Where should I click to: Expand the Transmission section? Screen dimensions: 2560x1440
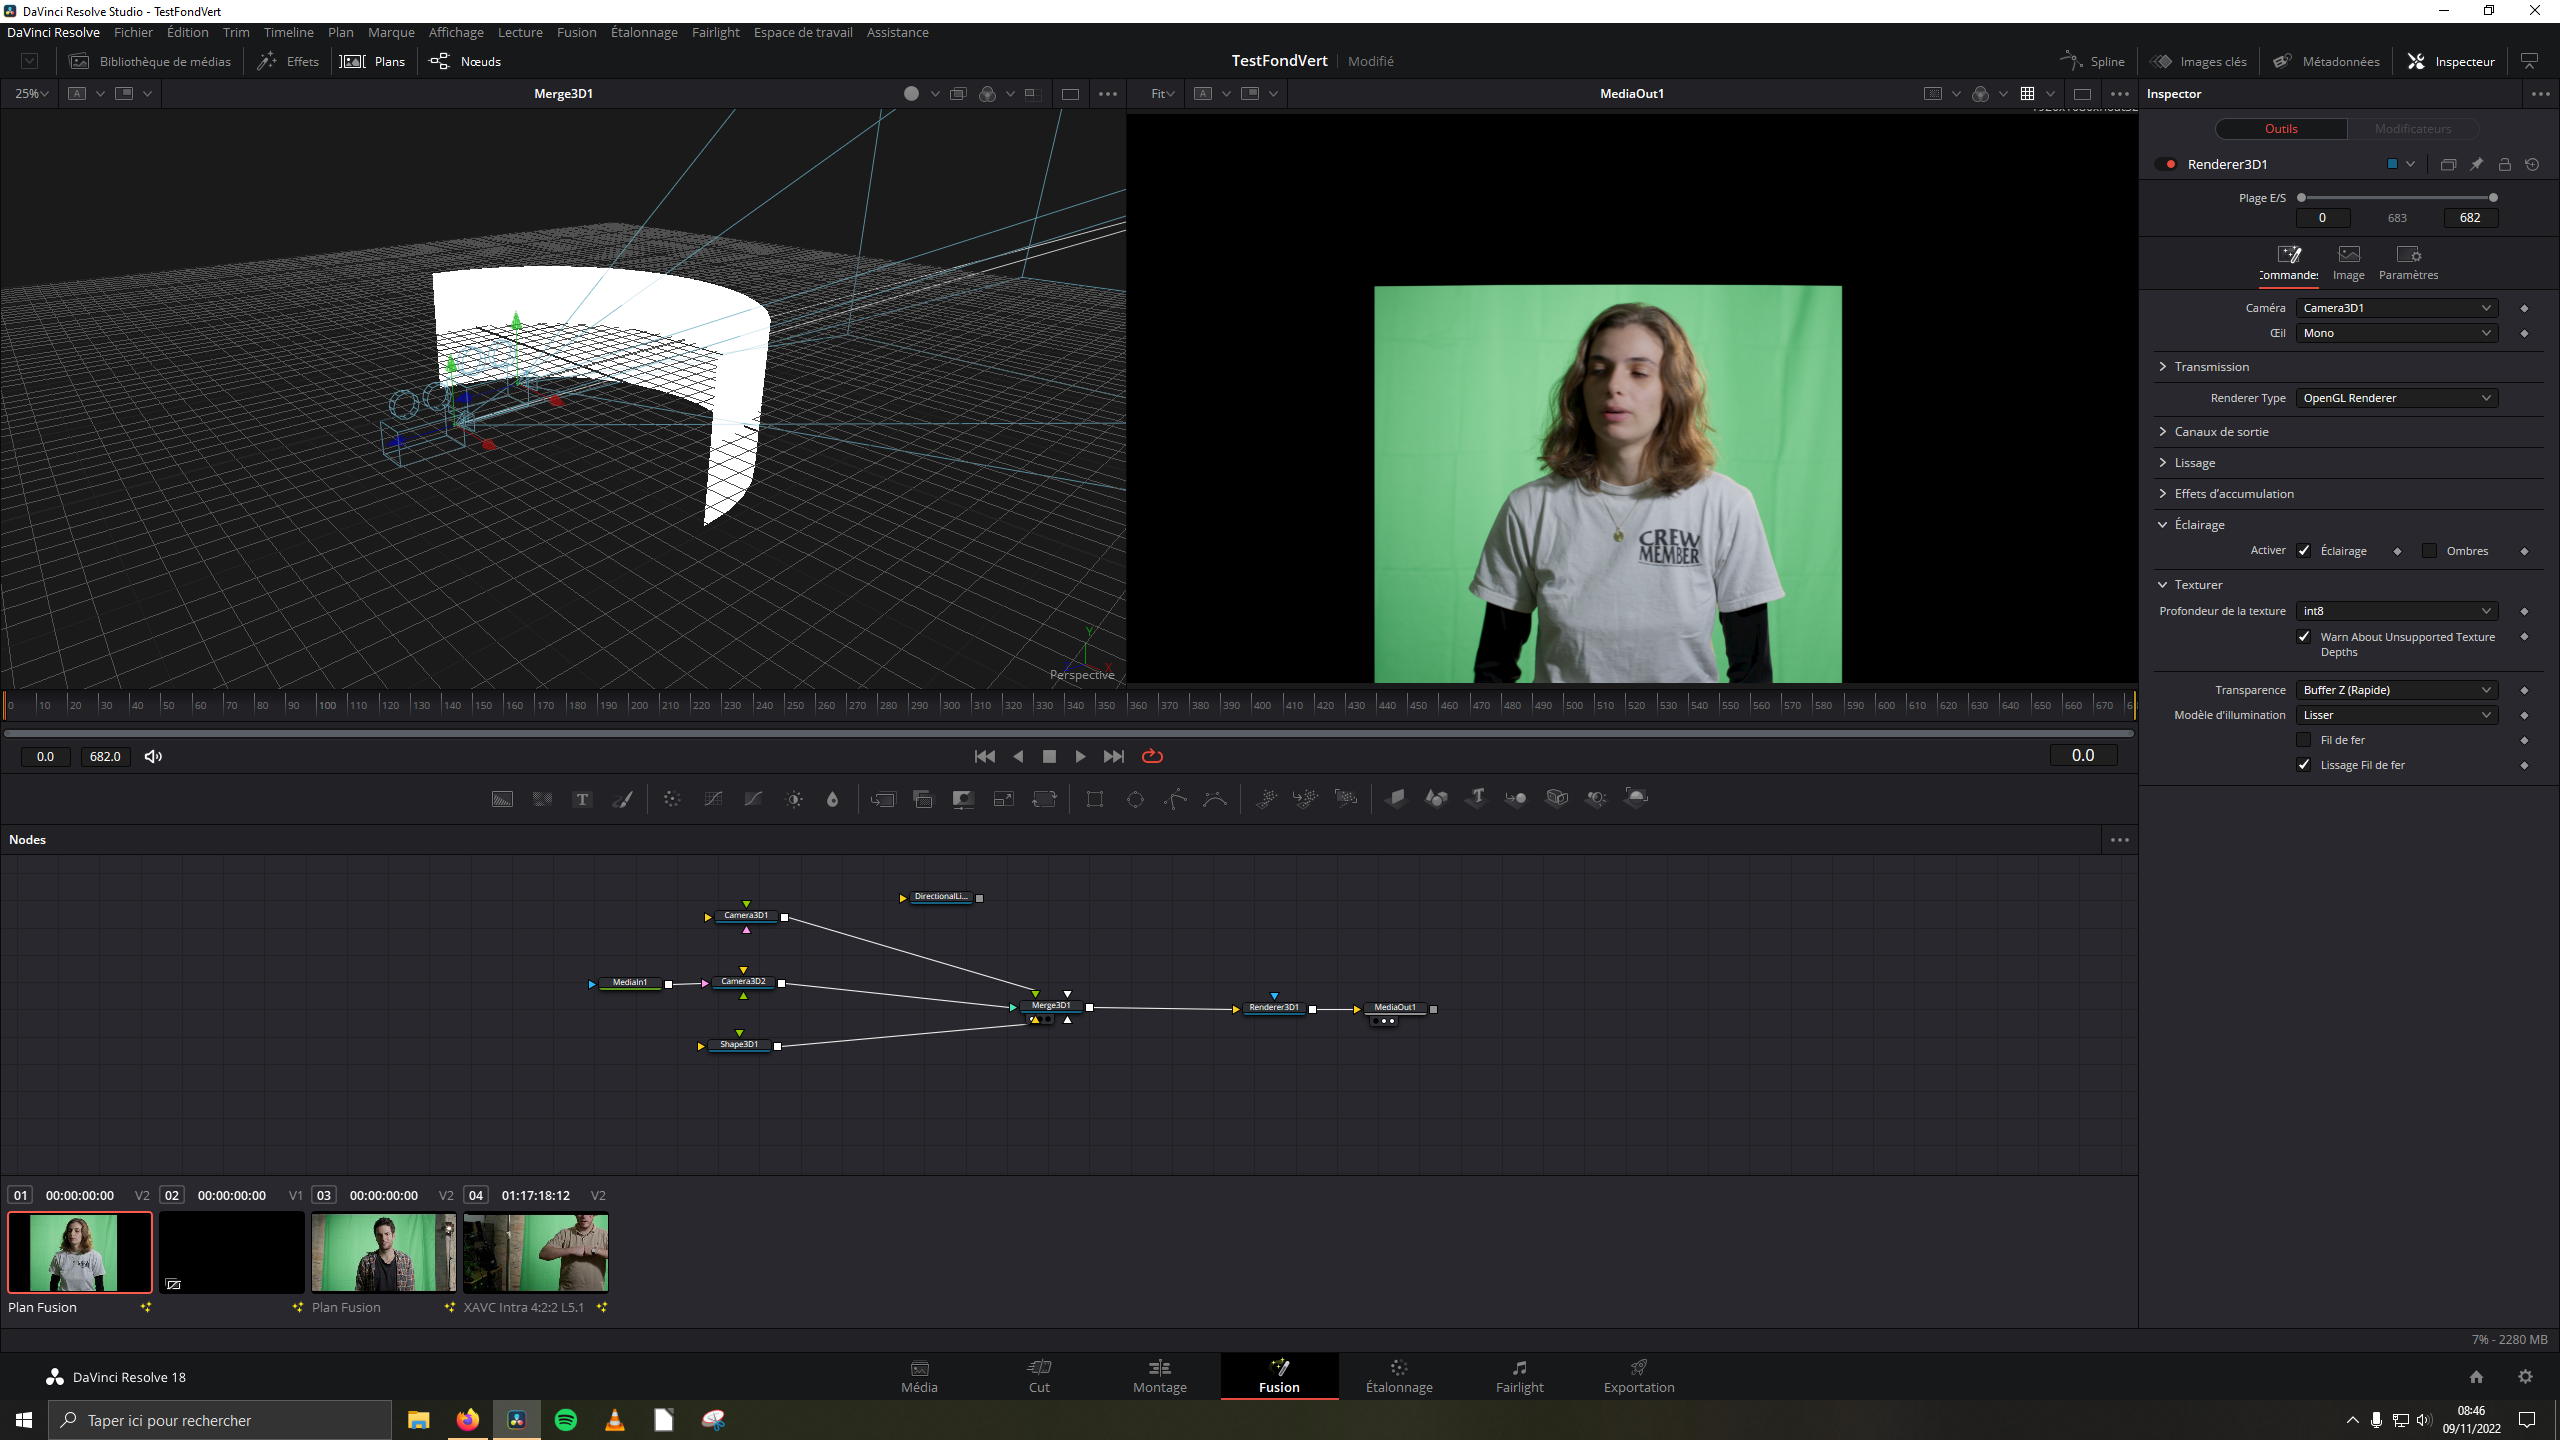pyautogui.click(x=2211, y=367)
